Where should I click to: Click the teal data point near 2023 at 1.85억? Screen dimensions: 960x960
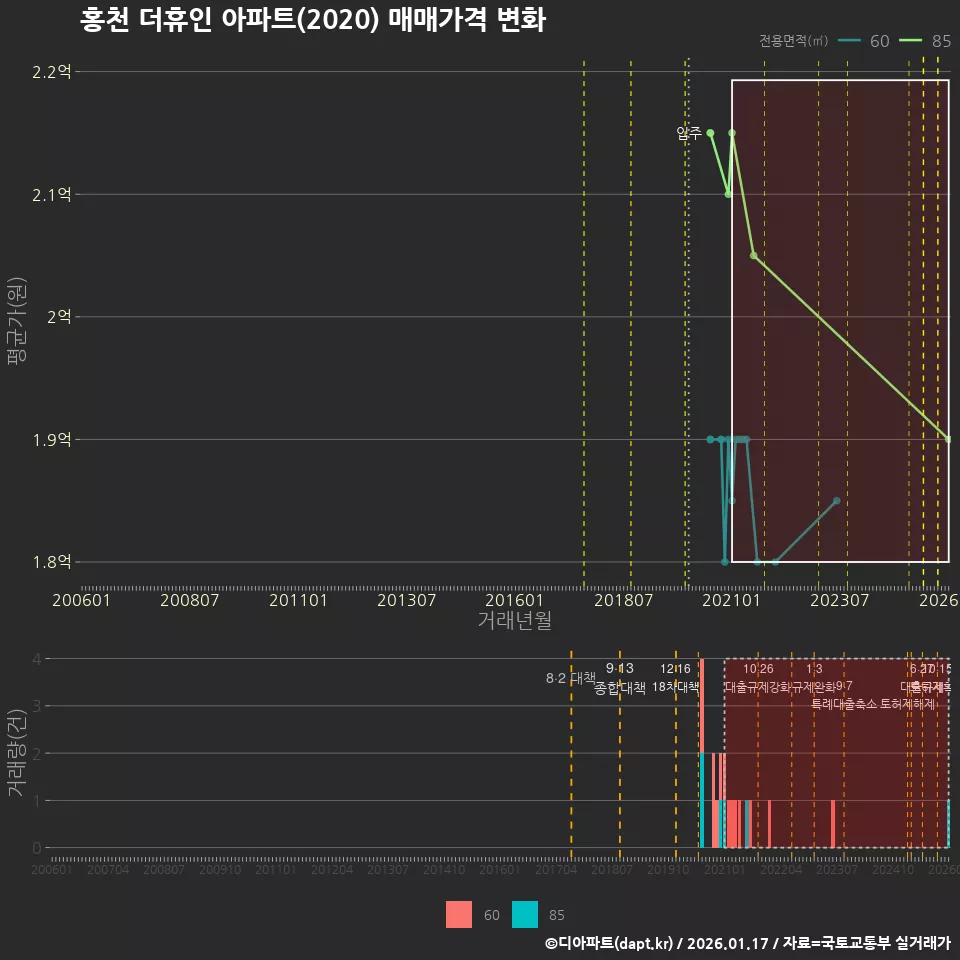click(x=837, y=499)
